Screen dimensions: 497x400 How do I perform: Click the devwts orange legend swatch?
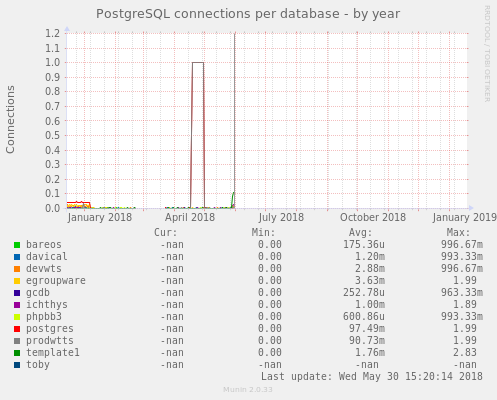coord(17,269)
